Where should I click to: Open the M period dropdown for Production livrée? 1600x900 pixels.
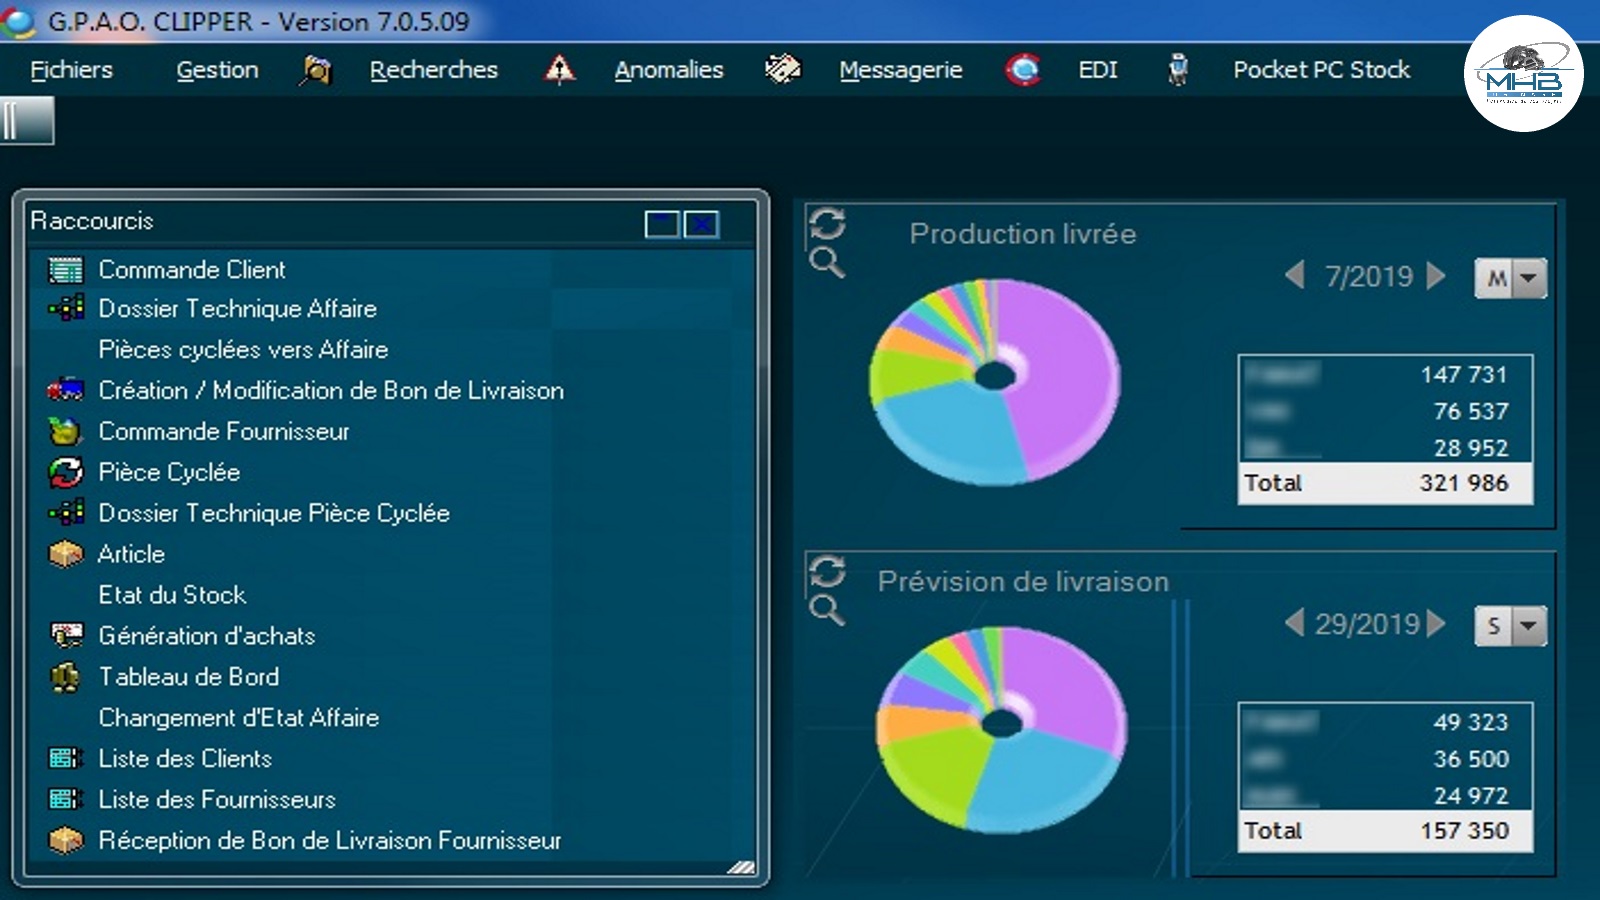tap(1526, 278)
